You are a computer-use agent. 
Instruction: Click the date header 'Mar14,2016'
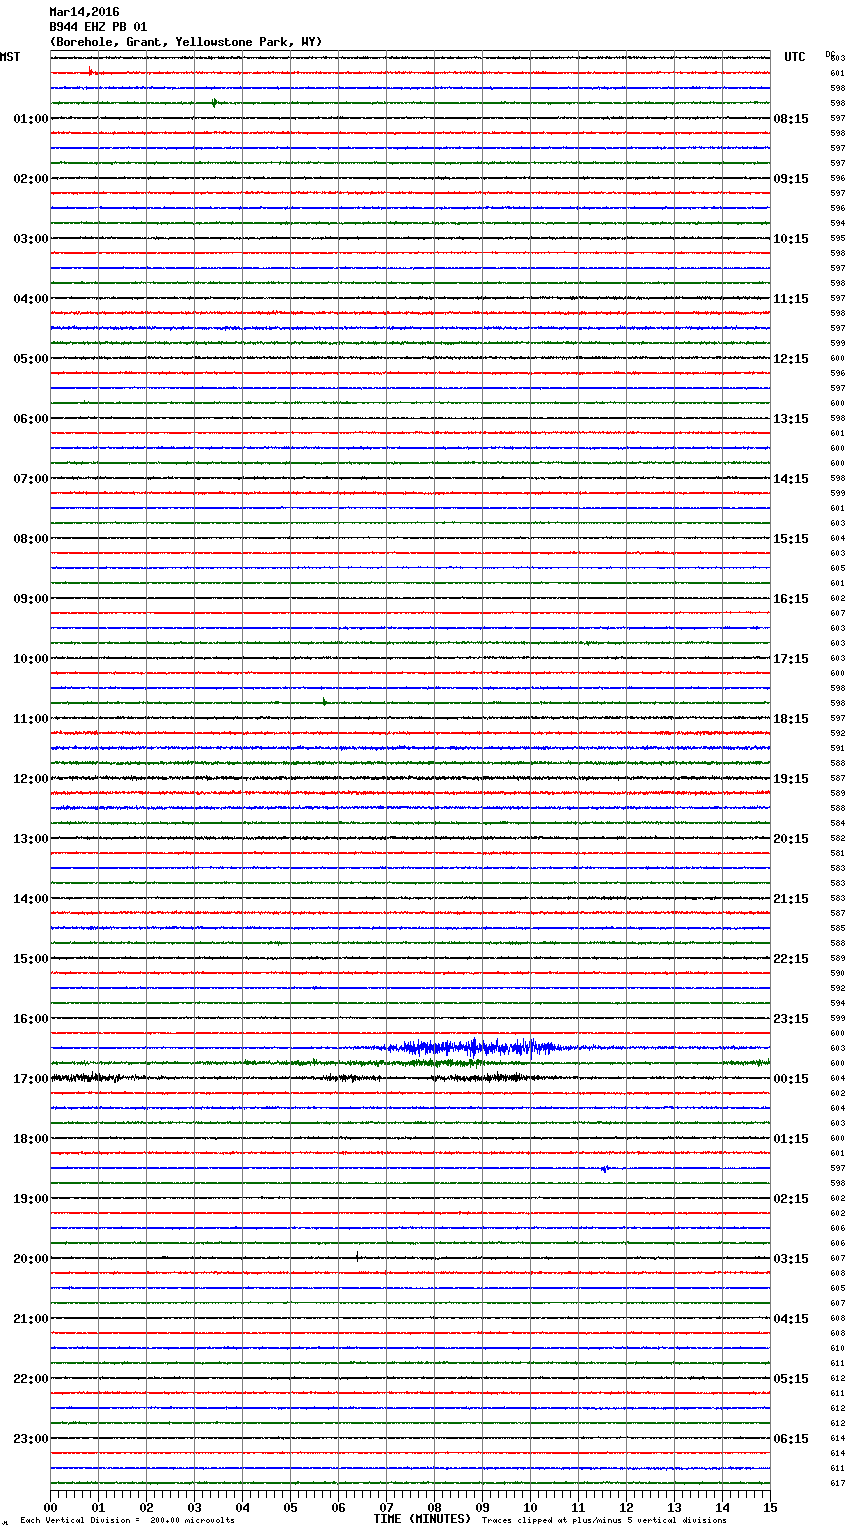(x=84, y=12)
